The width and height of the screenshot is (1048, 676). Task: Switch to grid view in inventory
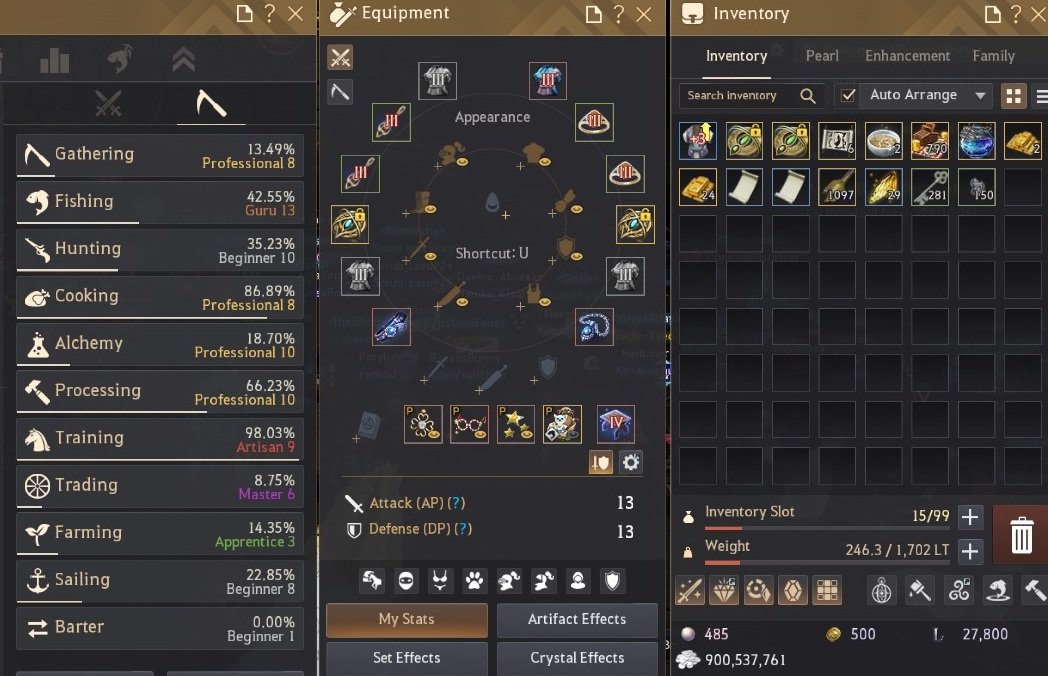coord(1013,96)
